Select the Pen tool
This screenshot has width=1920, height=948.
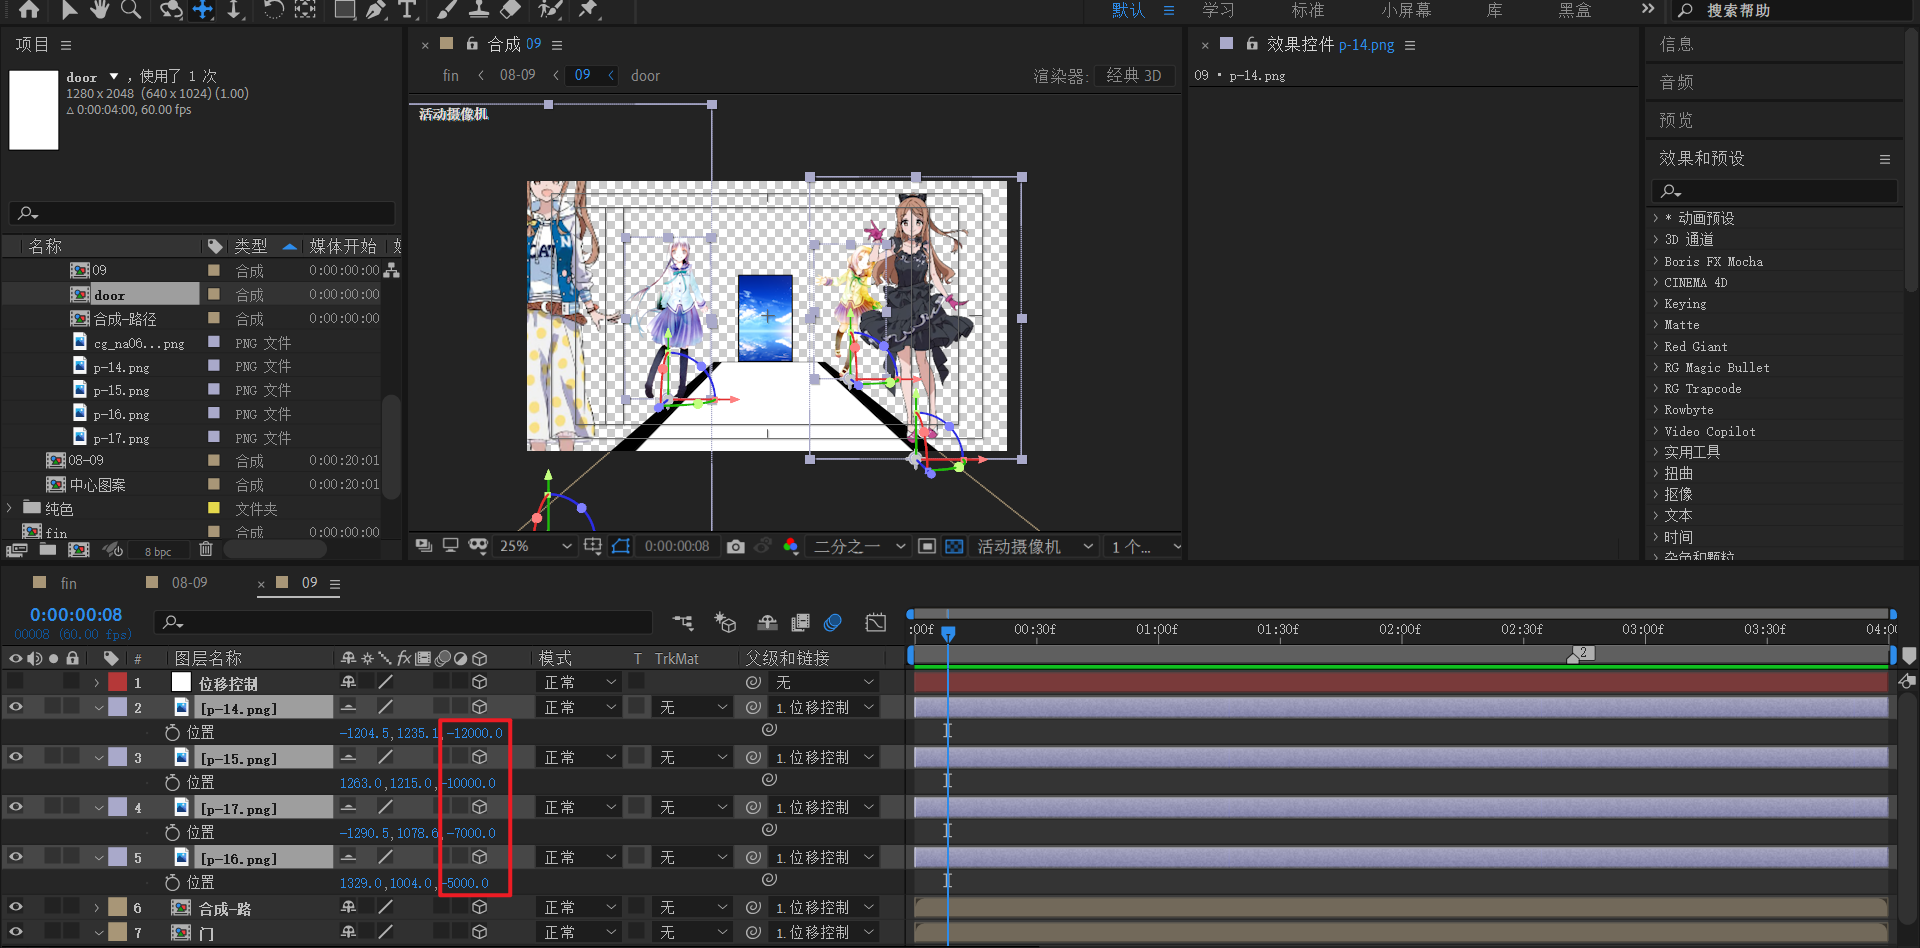tap(376, 10)
